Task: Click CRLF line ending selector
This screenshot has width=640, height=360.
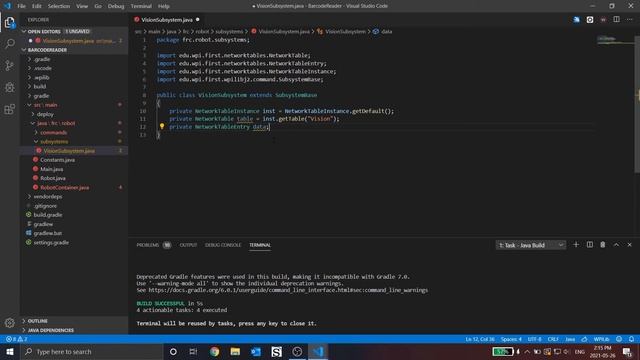Action: tap(553, 339)
